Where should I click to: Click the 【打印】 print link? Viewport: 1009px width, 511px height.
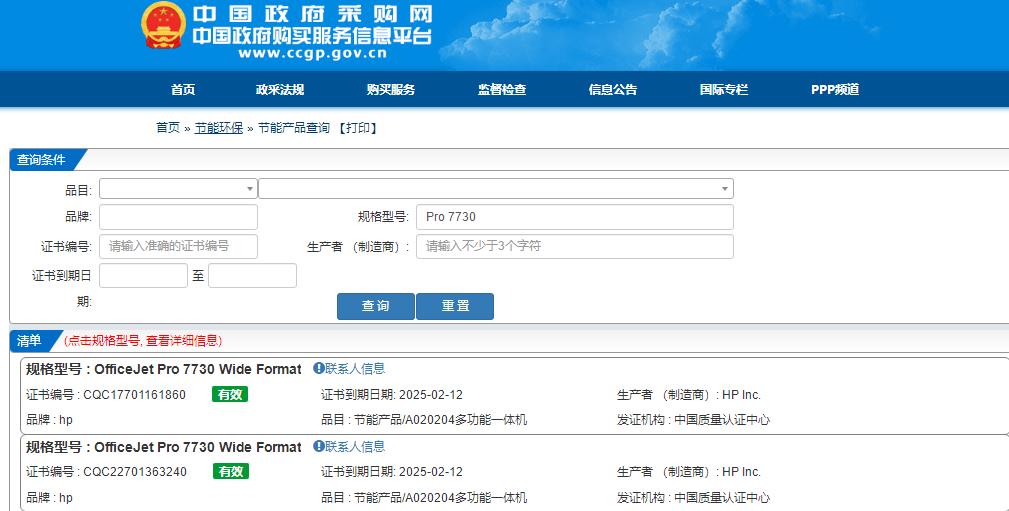[x=357, y=128]
